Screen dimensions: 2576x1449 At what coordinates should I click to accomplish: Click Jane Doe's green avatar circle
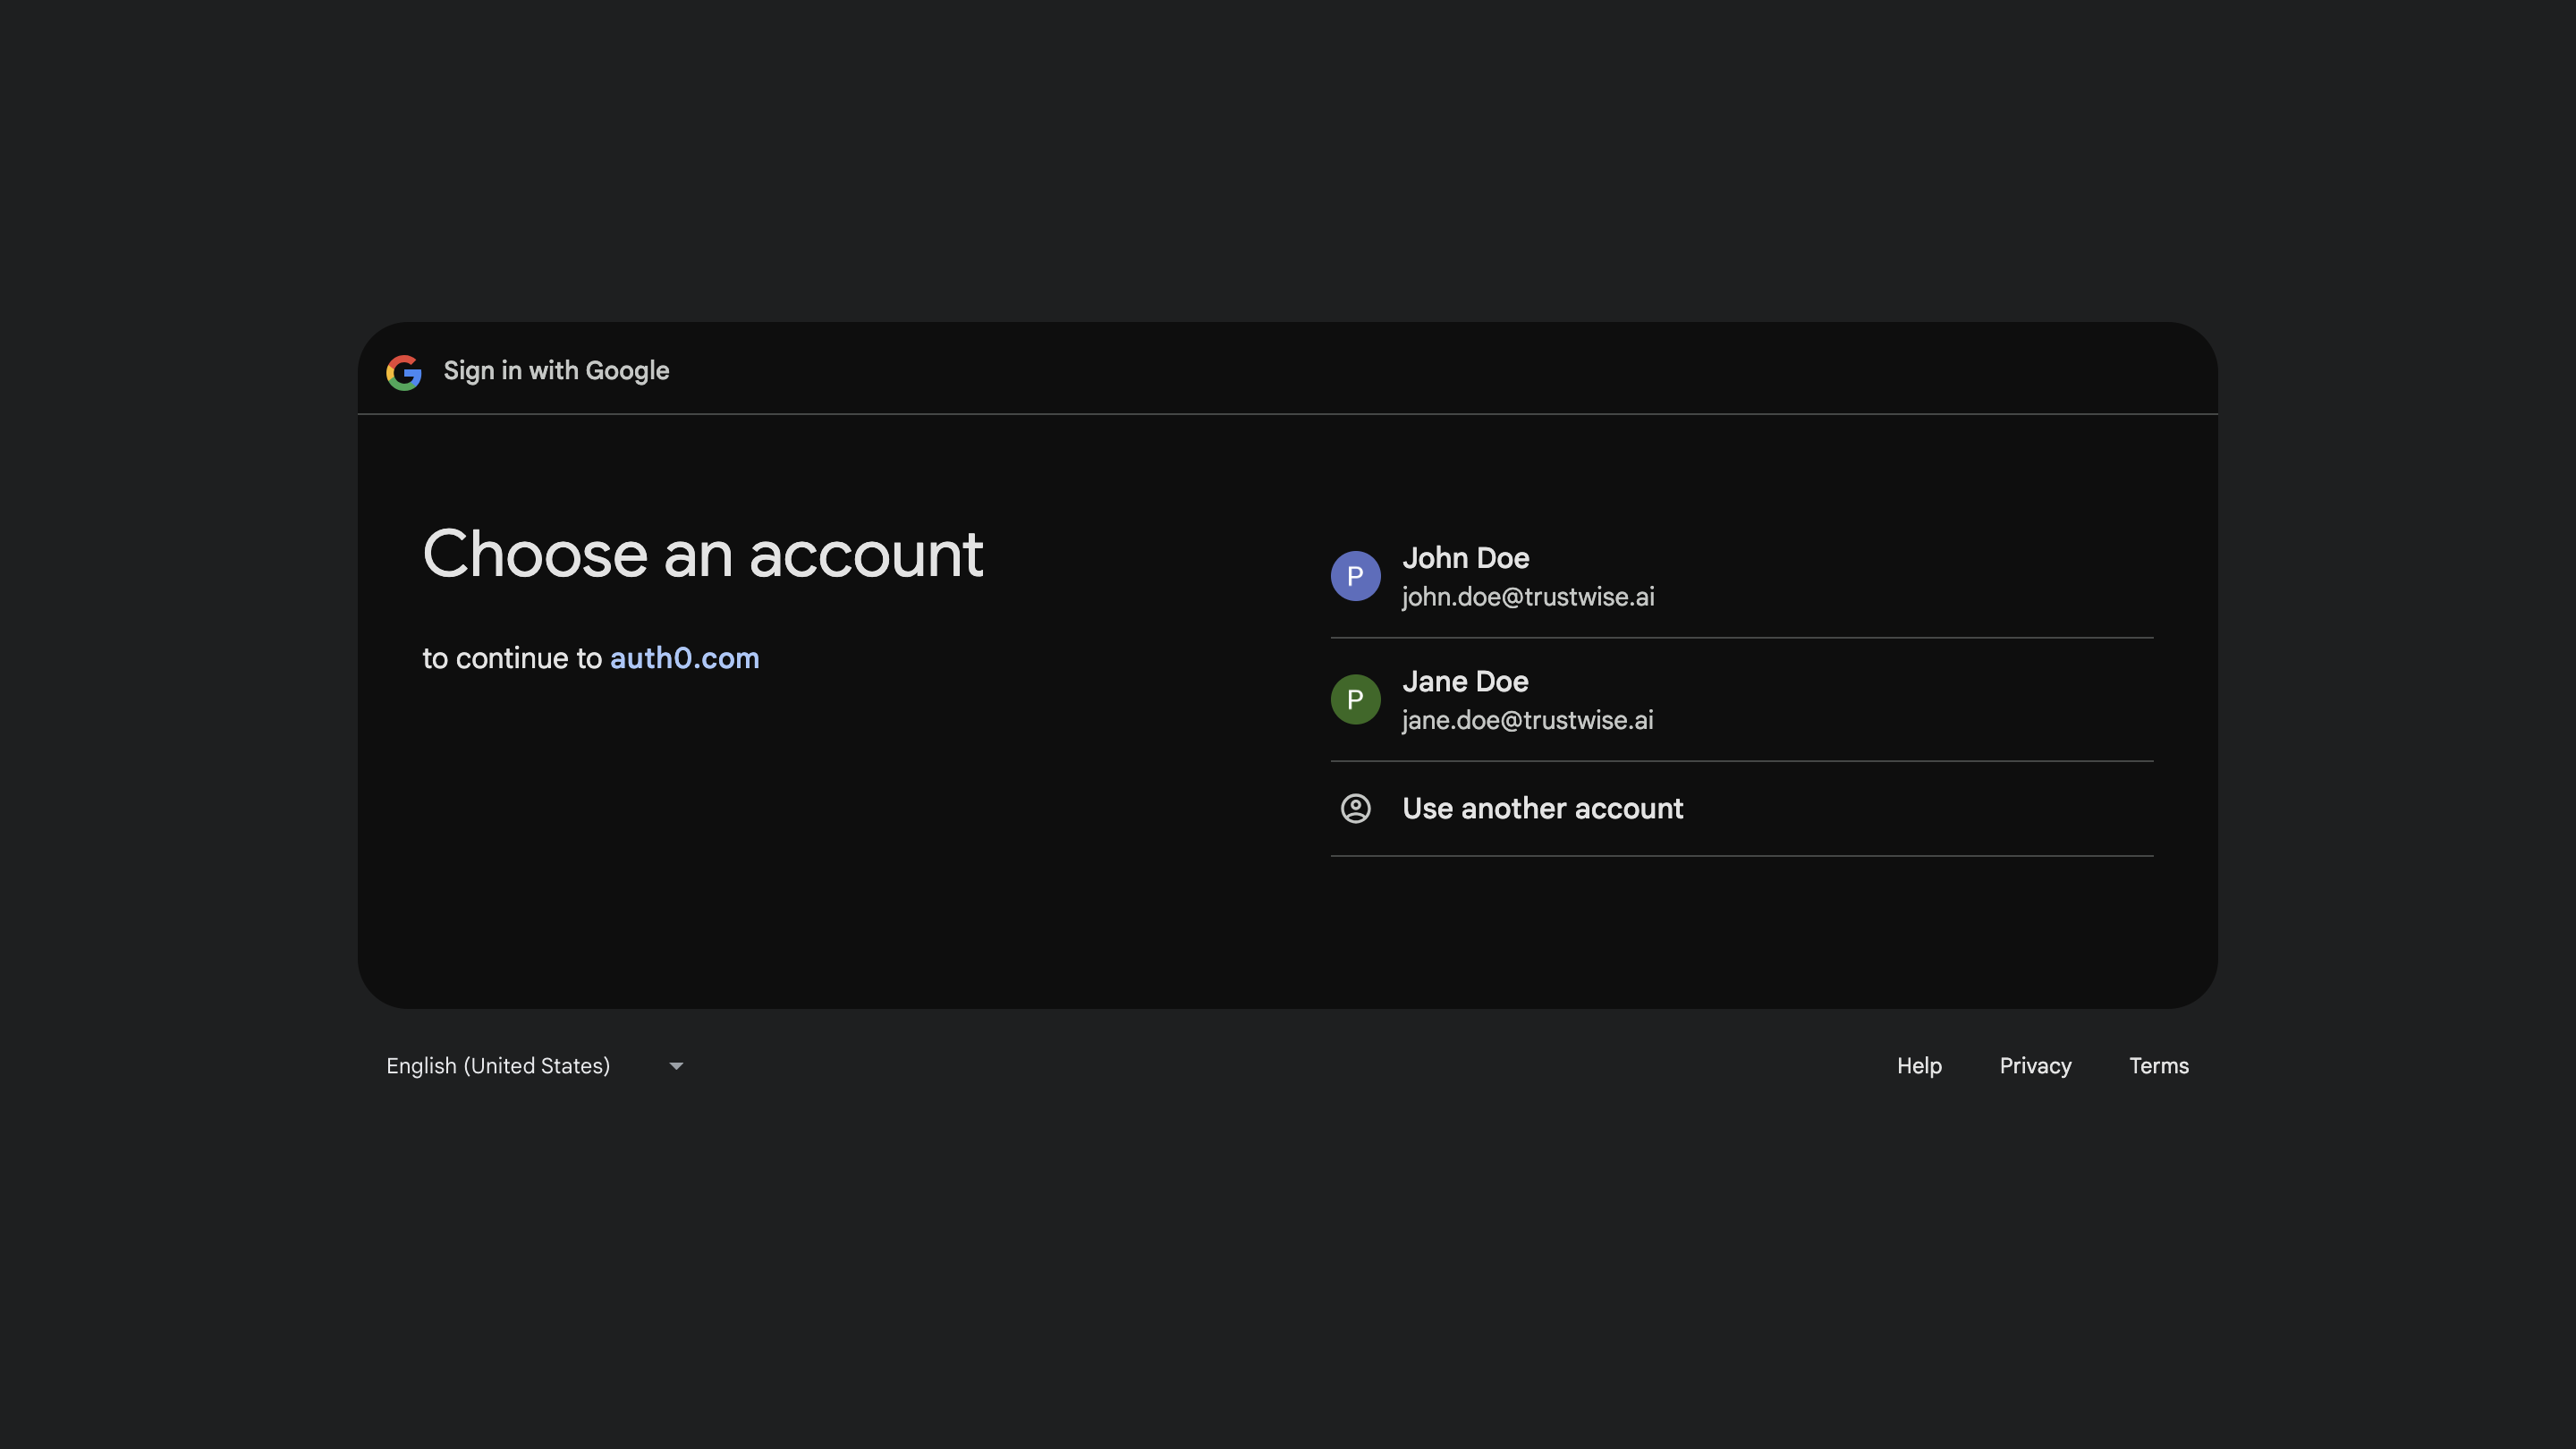pos(1355,699)
